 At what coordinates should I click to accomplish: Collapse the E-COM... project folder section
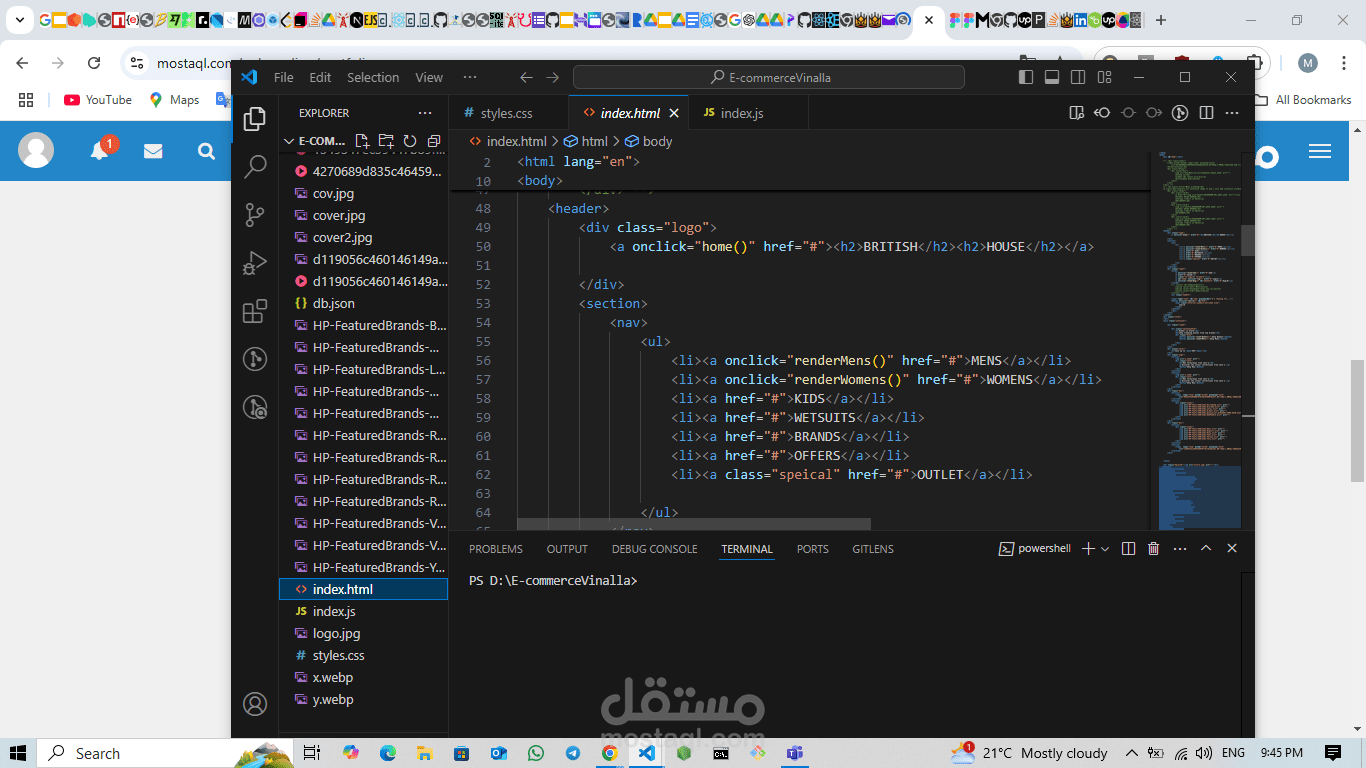tap(290, 141)
